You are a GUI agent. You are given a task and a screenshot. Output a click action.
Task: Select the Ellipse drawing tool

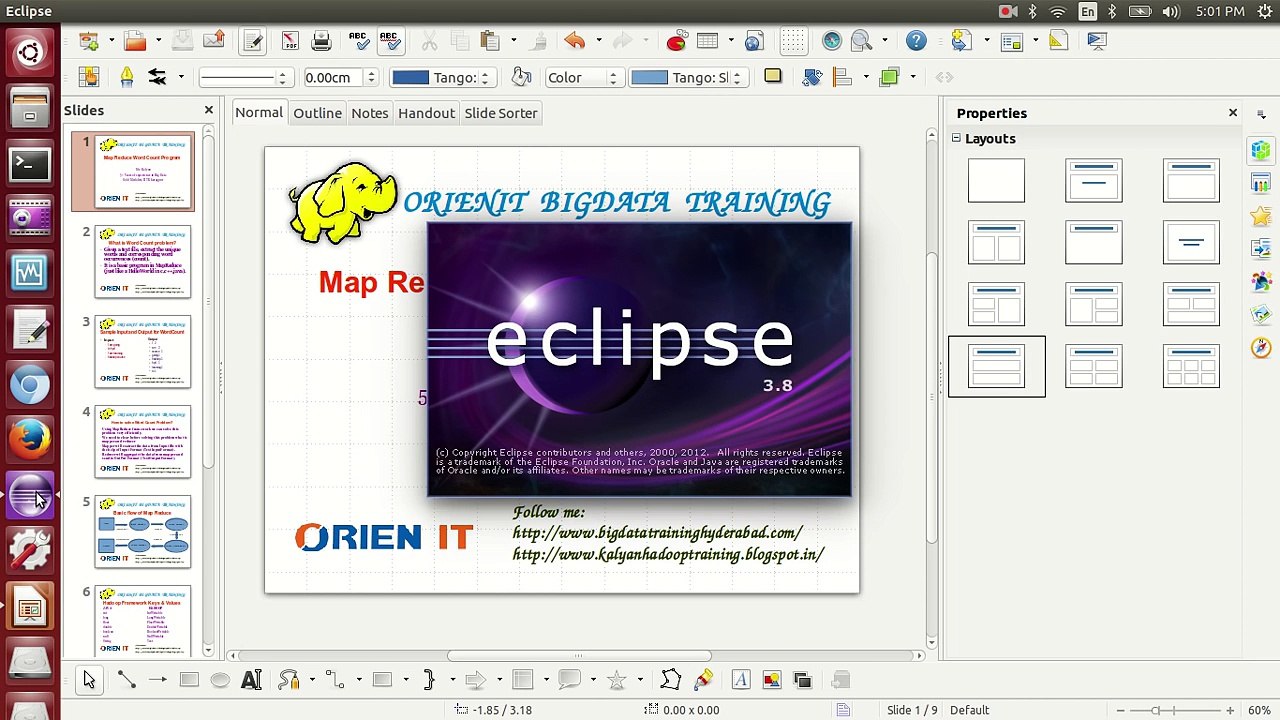(220, 680)
